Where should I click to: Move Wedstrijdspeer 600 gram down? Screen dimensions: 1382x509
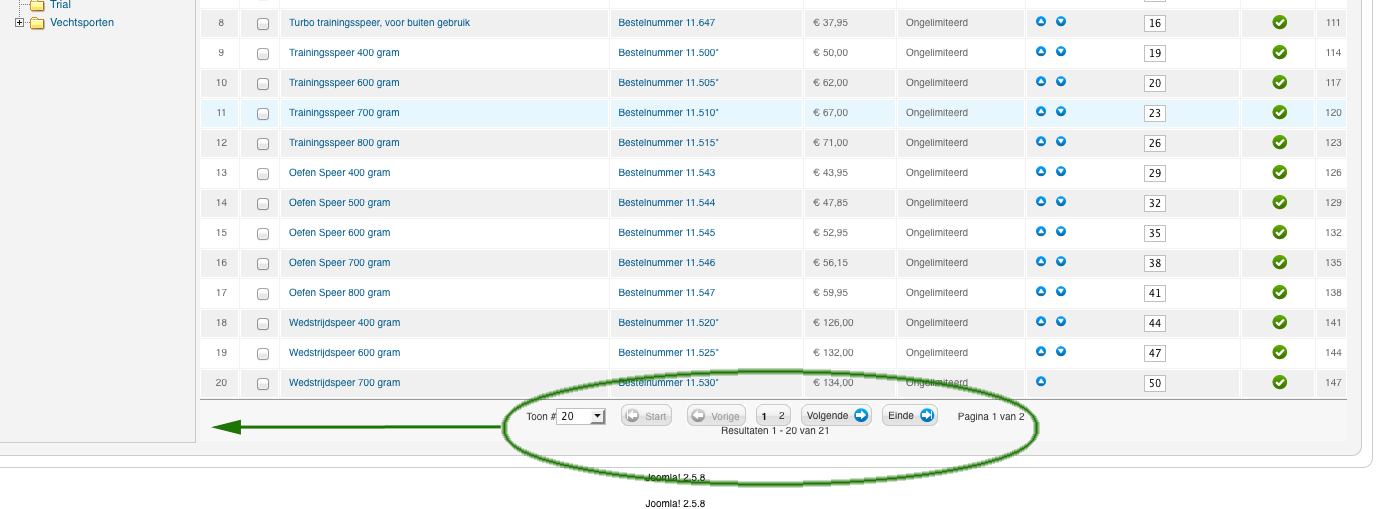1061,351
